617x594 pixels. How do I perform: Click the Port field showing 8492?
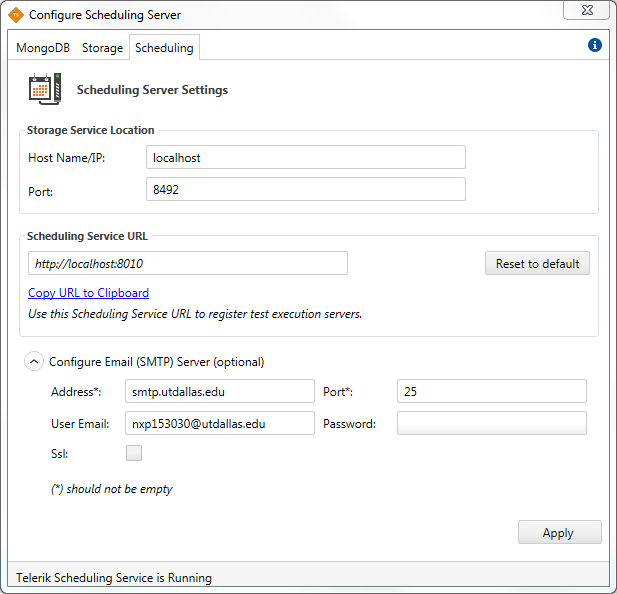pyautogui.click(x=305, y=189)
